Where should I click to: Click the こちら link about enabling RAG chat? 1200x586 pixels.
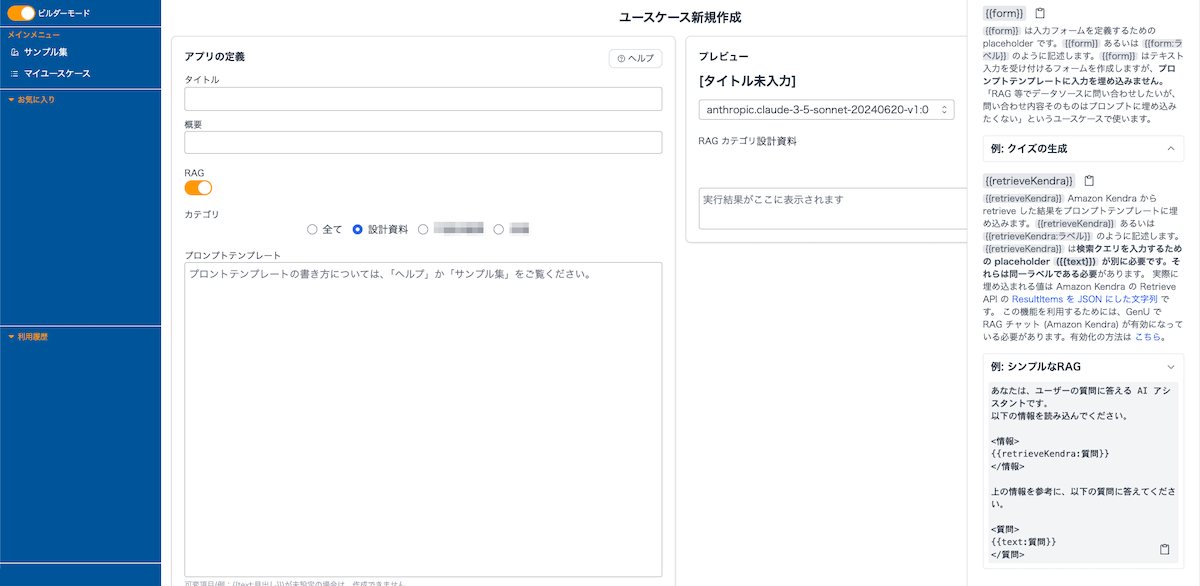(1148, 337)
